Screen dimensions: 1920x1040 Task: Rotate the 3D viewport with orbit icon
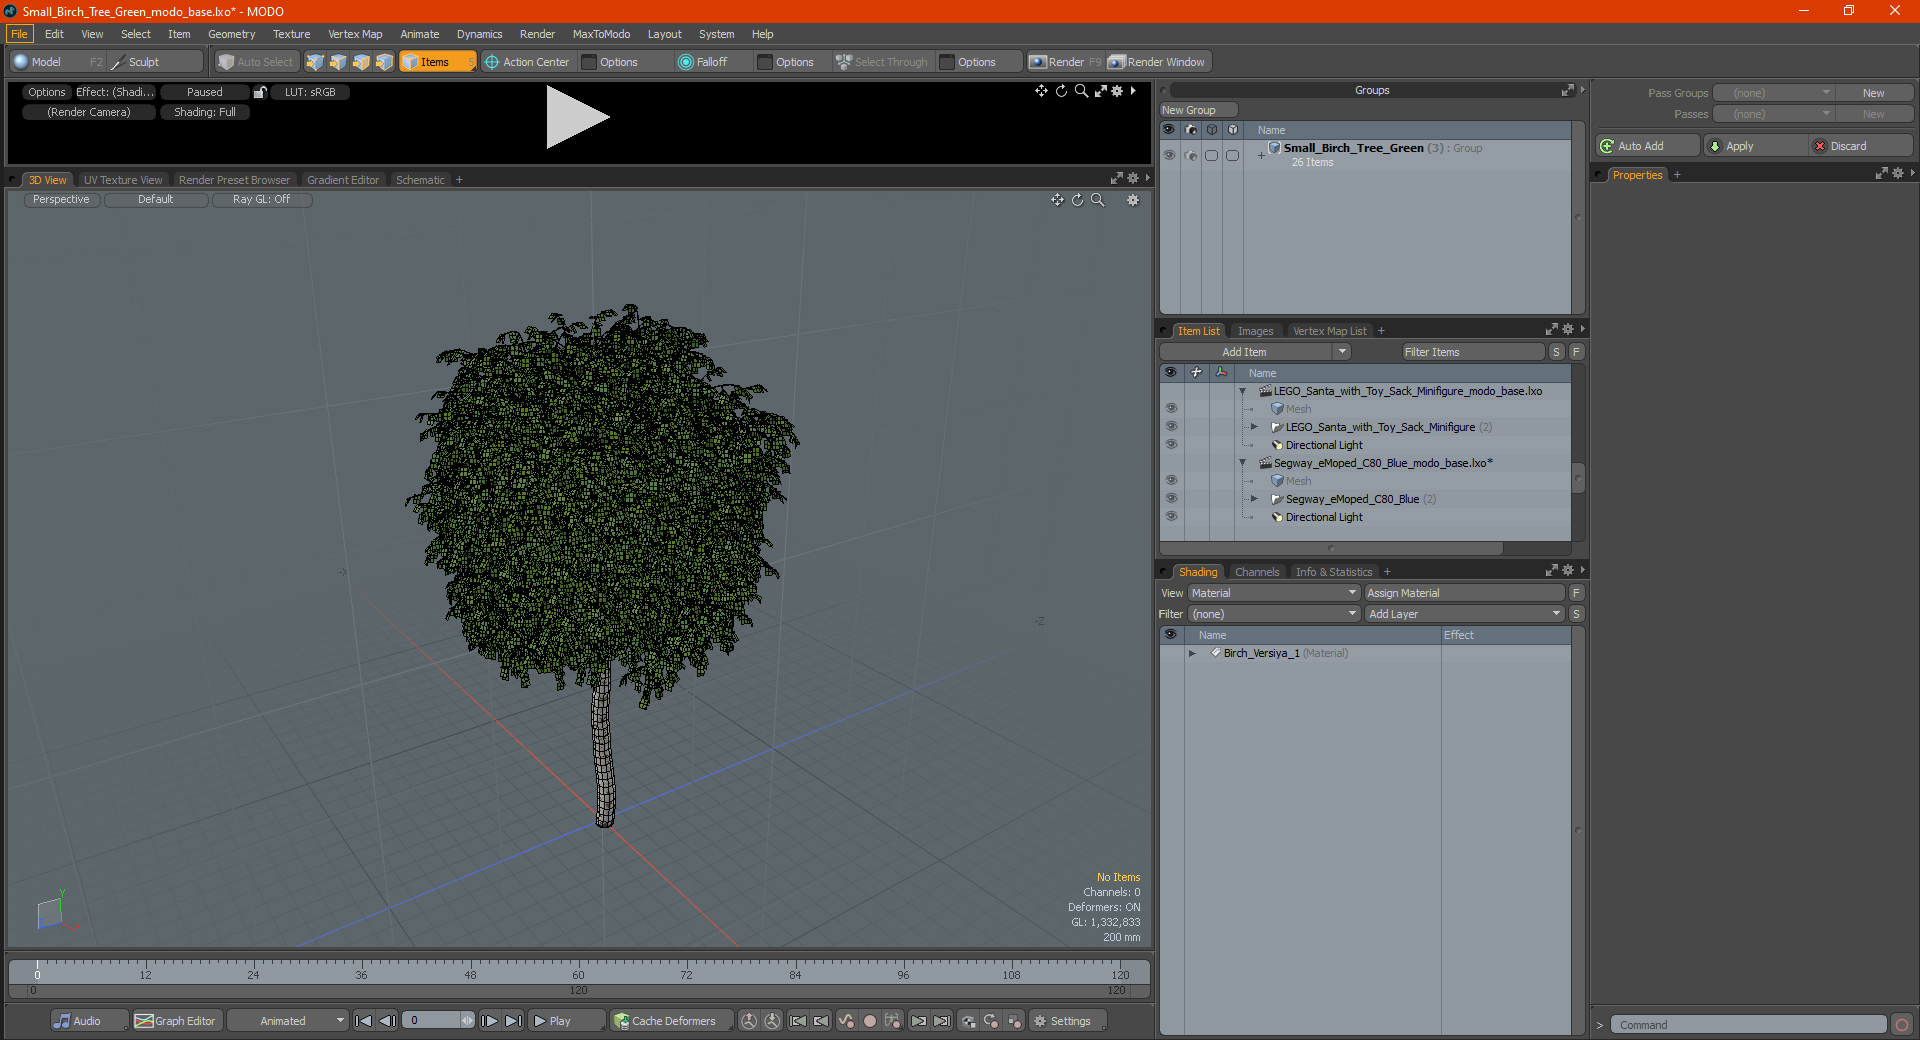point(1077,200)
